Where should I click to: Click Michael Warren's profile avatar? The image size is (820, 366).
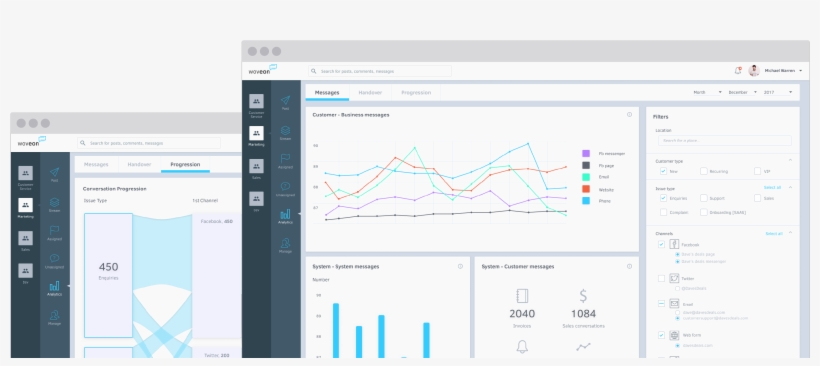tap(754, 71)
